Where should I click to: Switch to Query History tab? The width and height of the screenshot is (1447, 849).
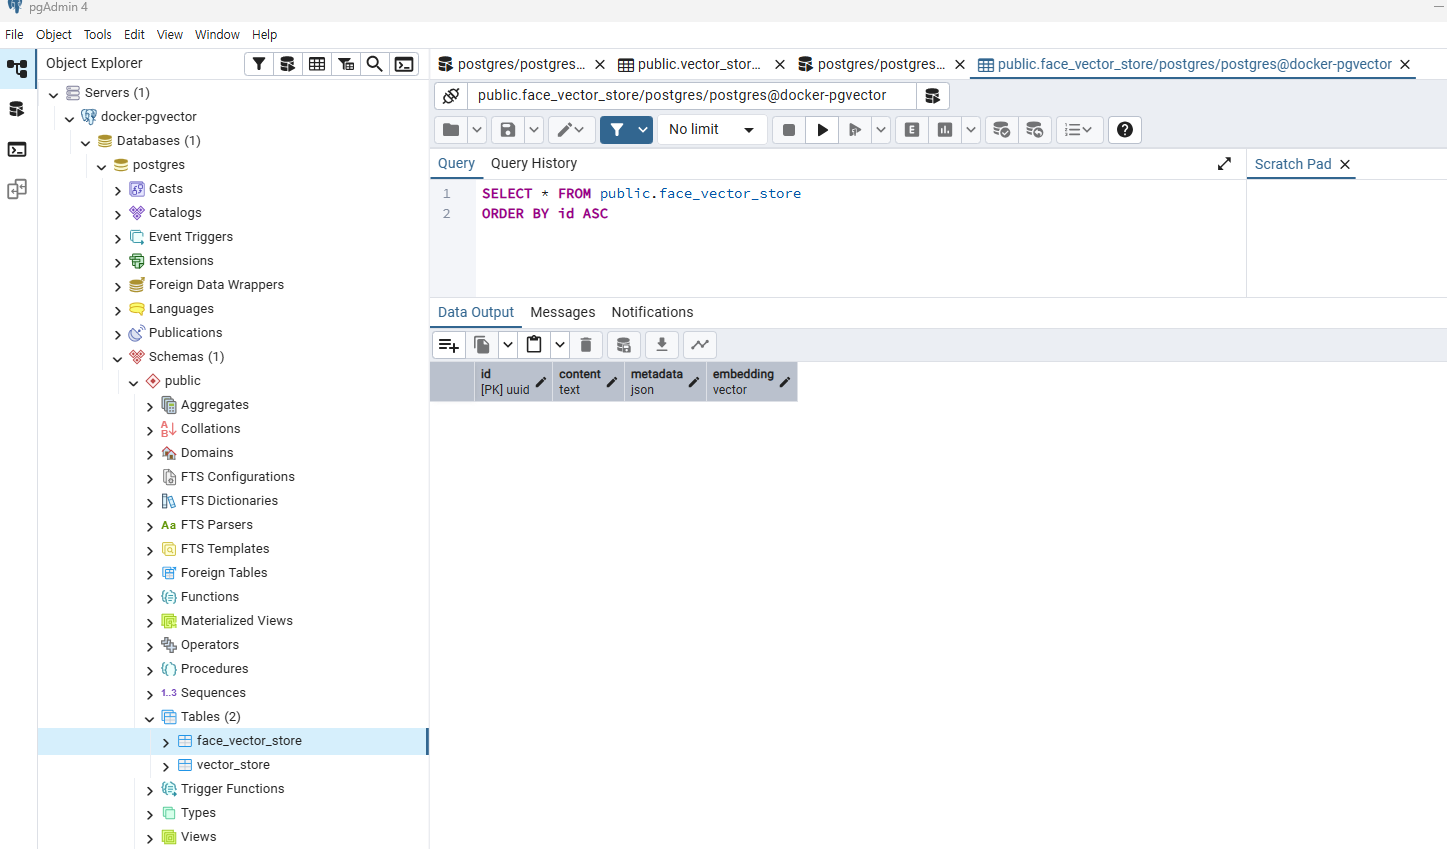coord(534,163)
